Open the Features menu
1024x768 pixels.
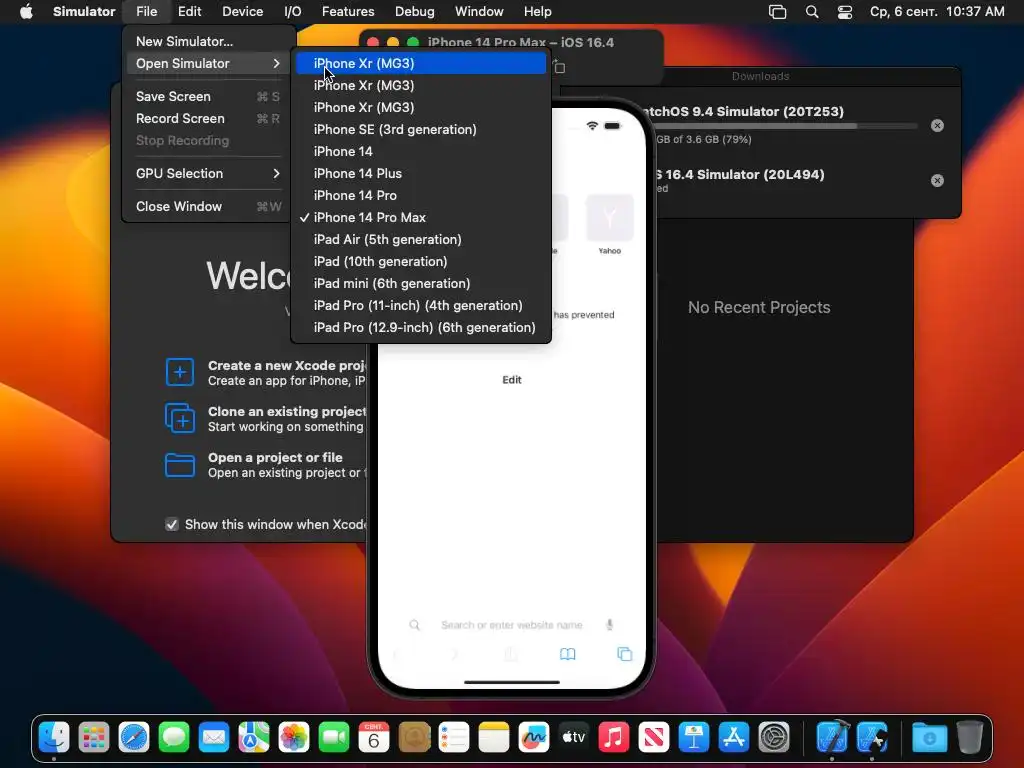click(x=348, y=12)
